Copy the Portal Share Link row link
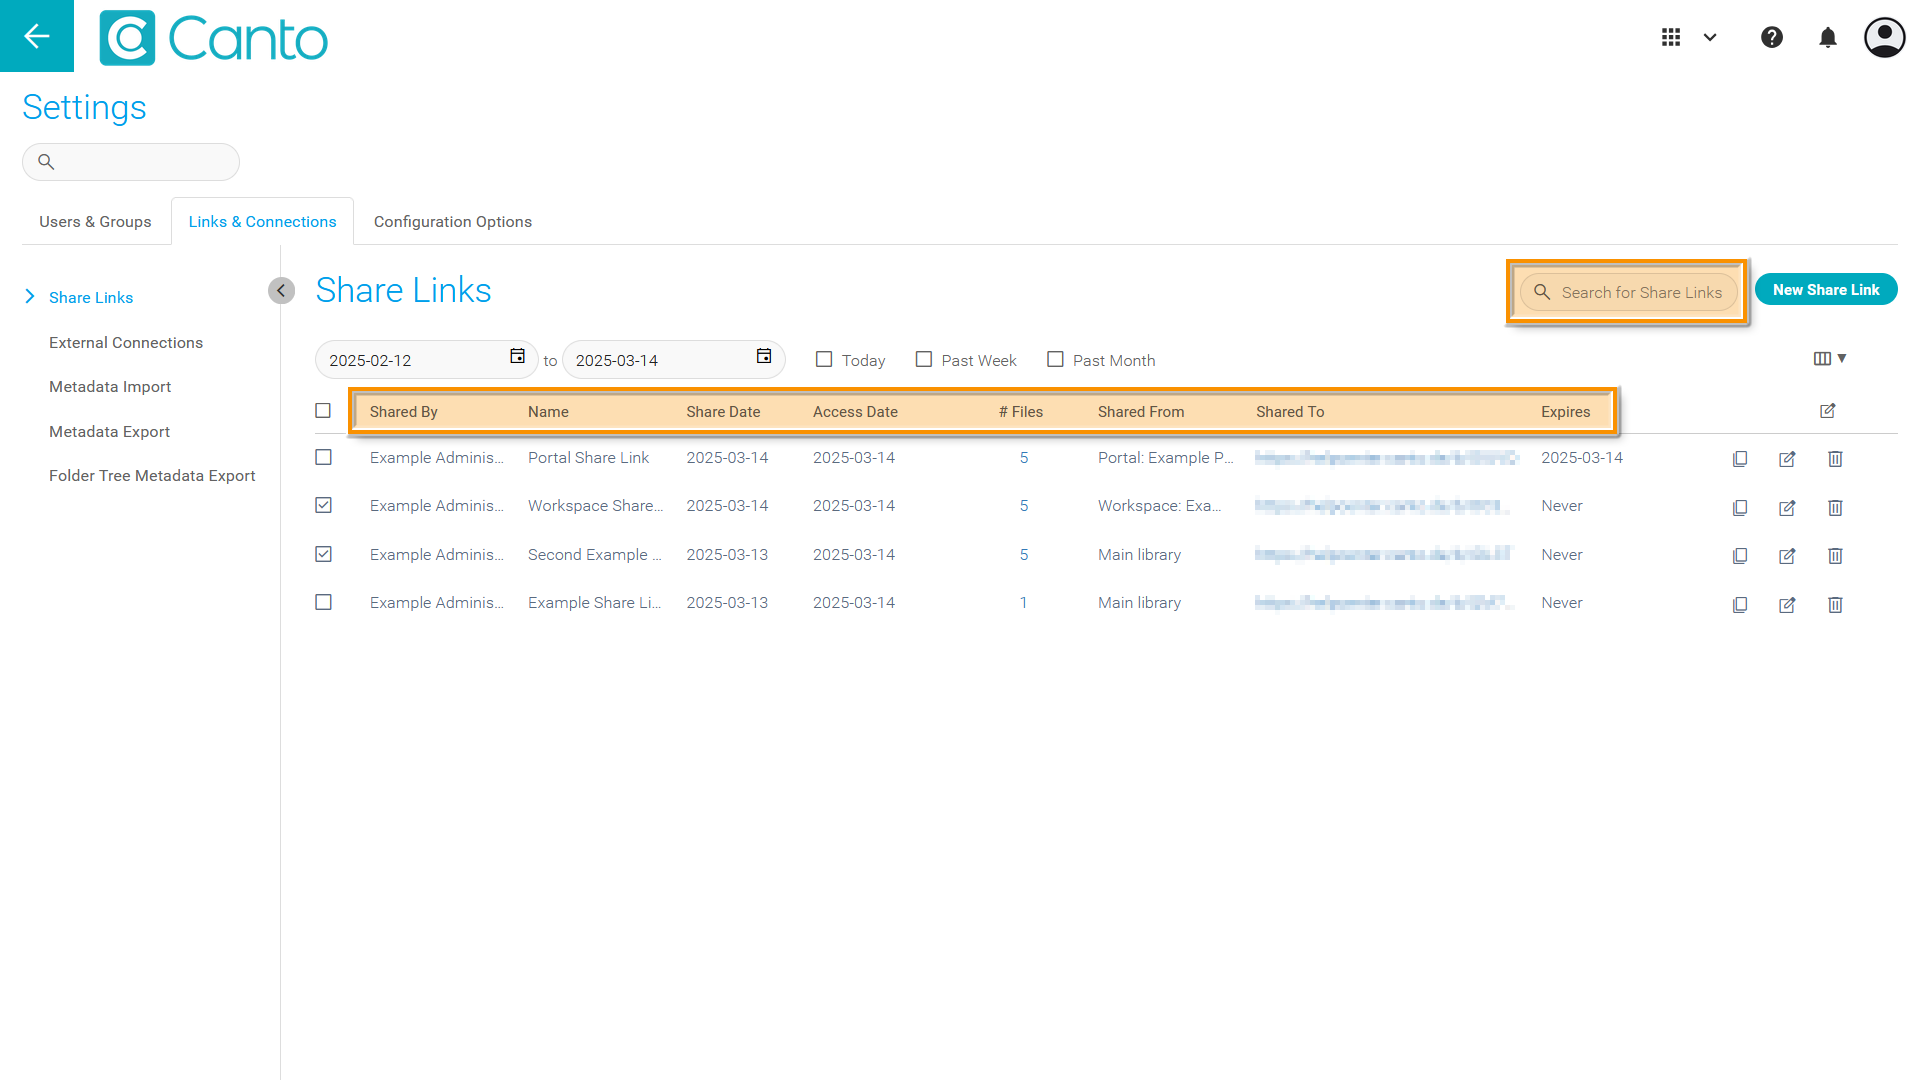The height and width of the screenshot is (1080, 1920). click(x=1740, y=459)
